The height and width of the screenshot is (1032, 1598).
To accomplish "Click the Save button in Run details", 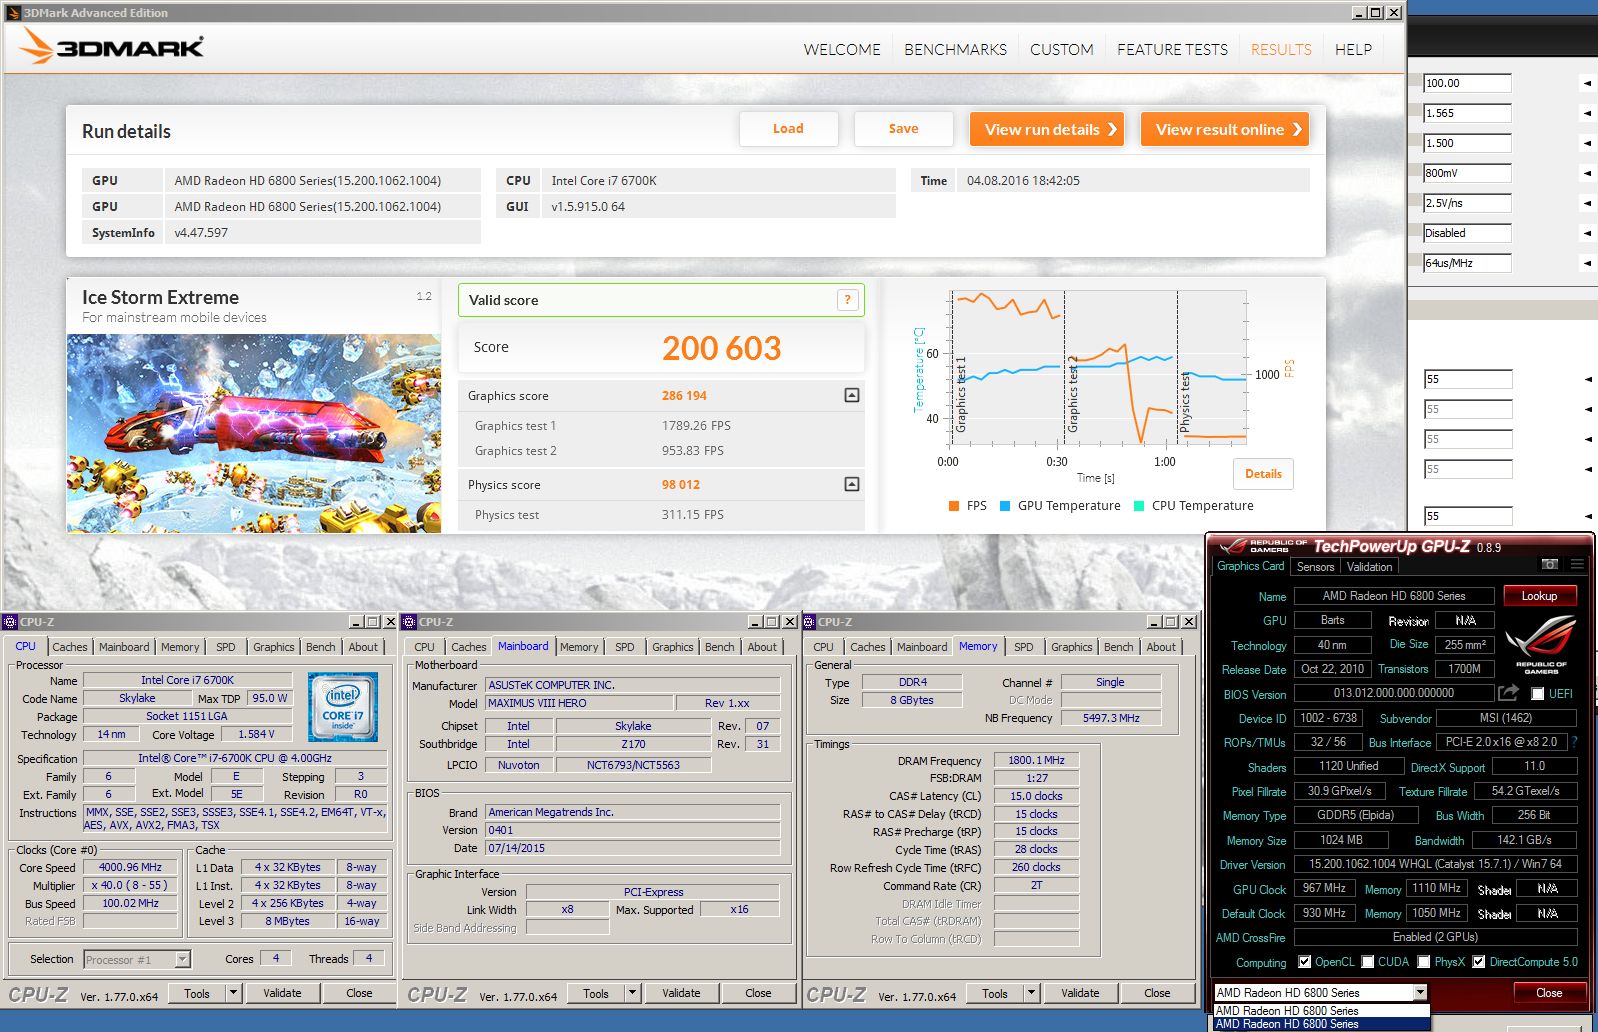I will (903, 129).
